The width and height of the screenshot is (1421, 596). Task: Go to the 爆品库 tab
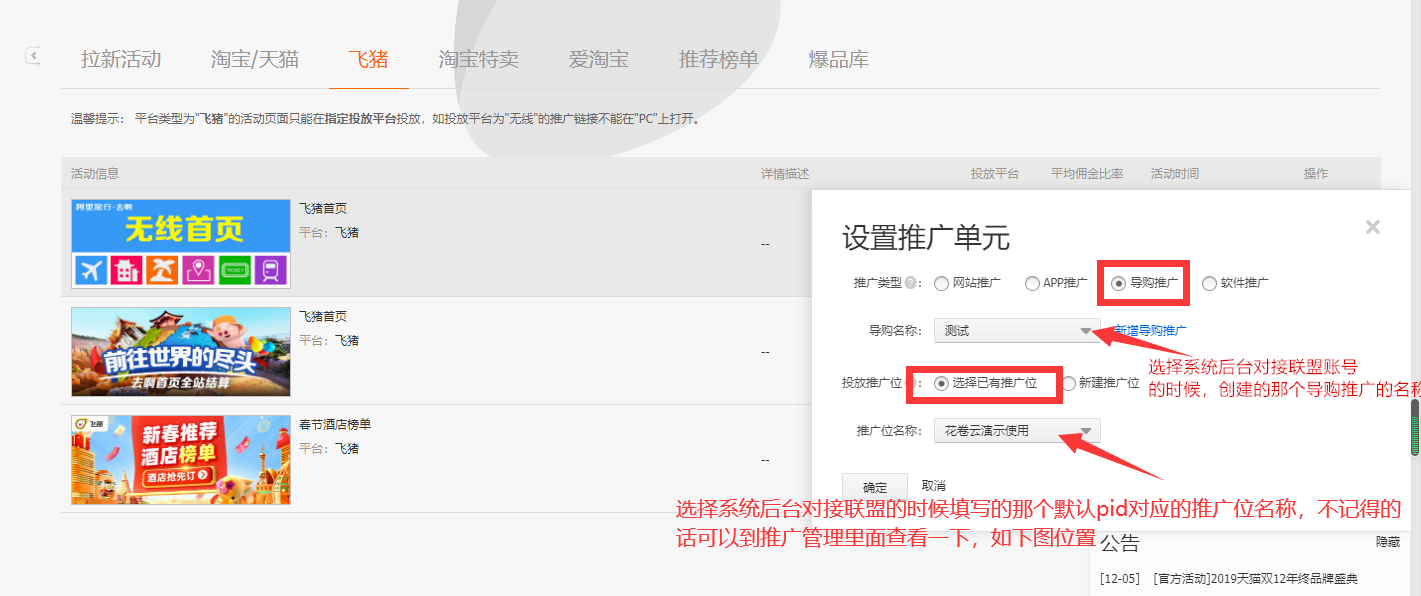pyautogui.click(x=838, y=59)
